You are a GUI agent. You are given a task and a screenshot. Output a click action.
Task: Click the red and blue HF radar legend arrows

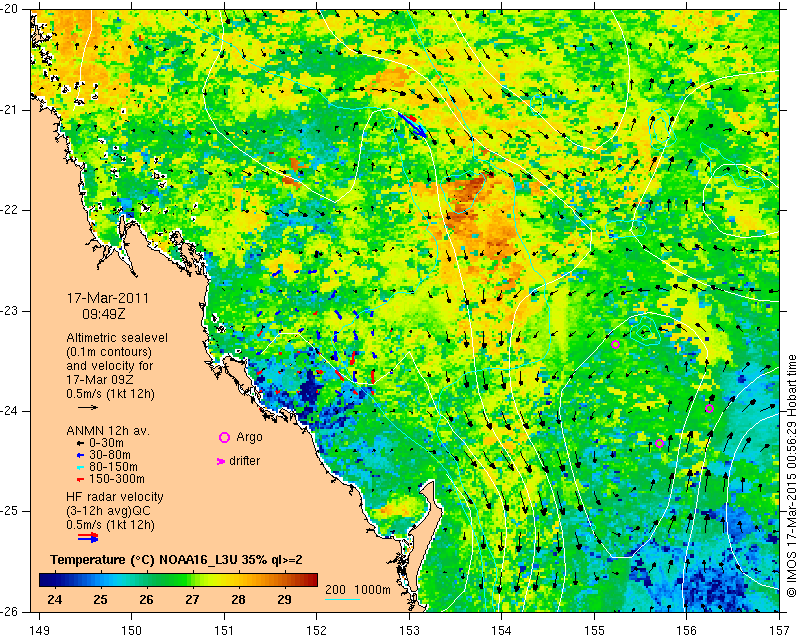pyautogui.click(x=88, y=538)
